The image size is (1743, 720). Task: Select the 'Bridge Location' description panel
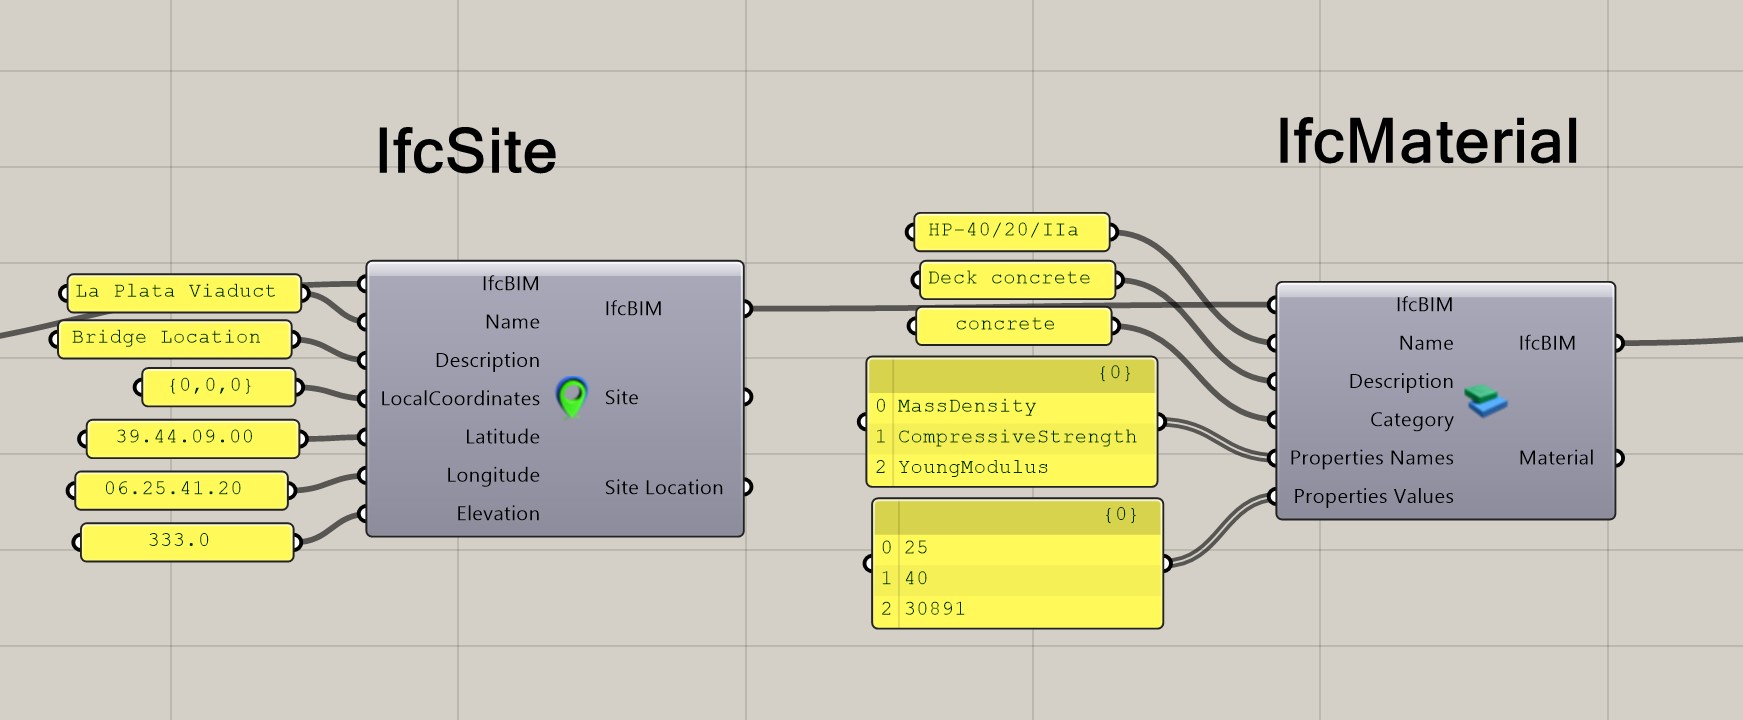(x=175, y=338)
